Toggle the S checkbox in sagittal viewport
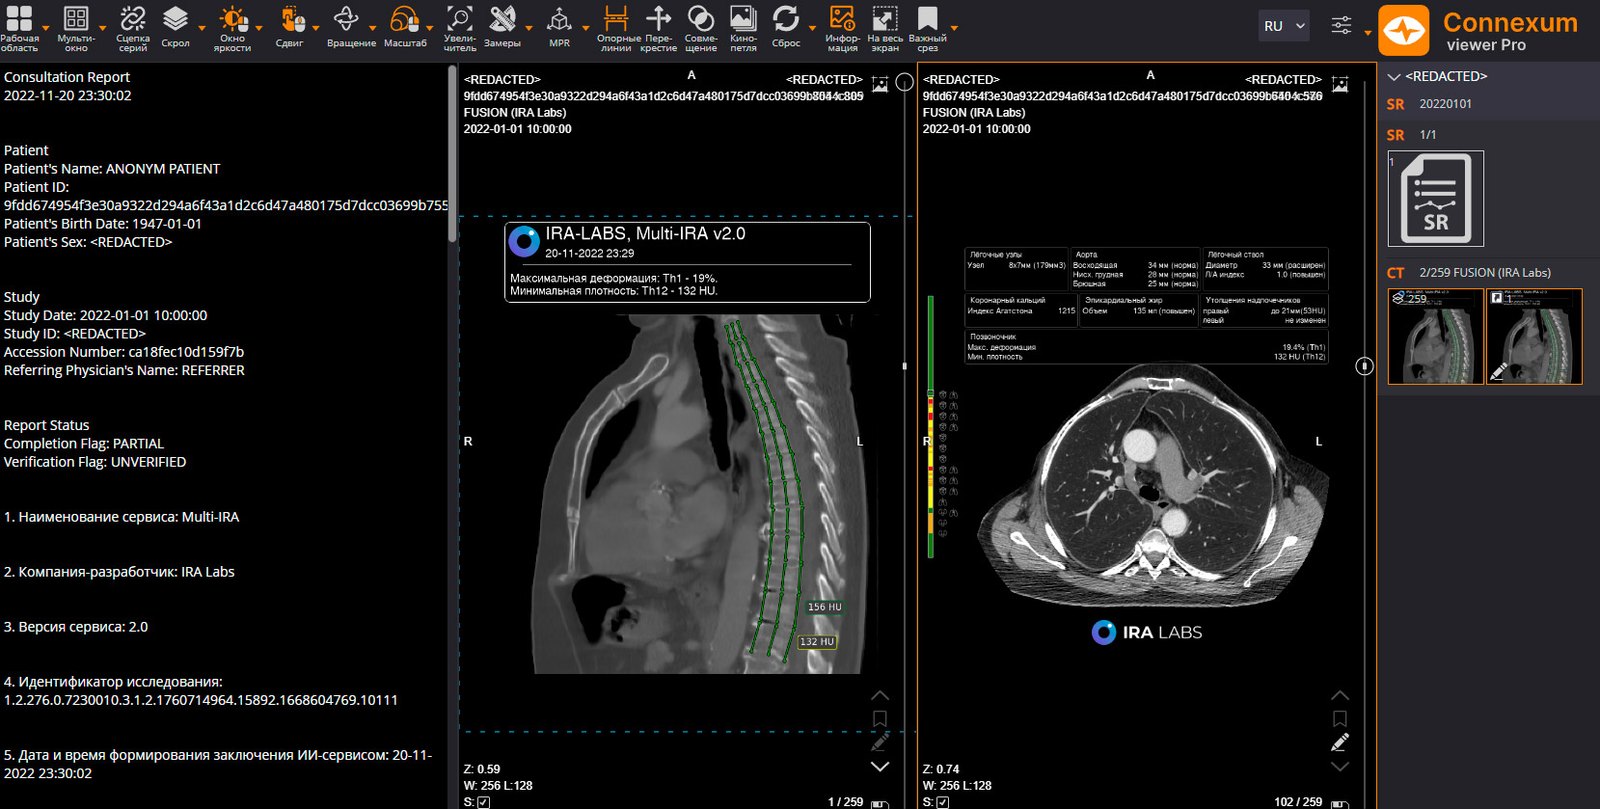The width and height of the screenshot is (1600, 809). pos(484,802)
